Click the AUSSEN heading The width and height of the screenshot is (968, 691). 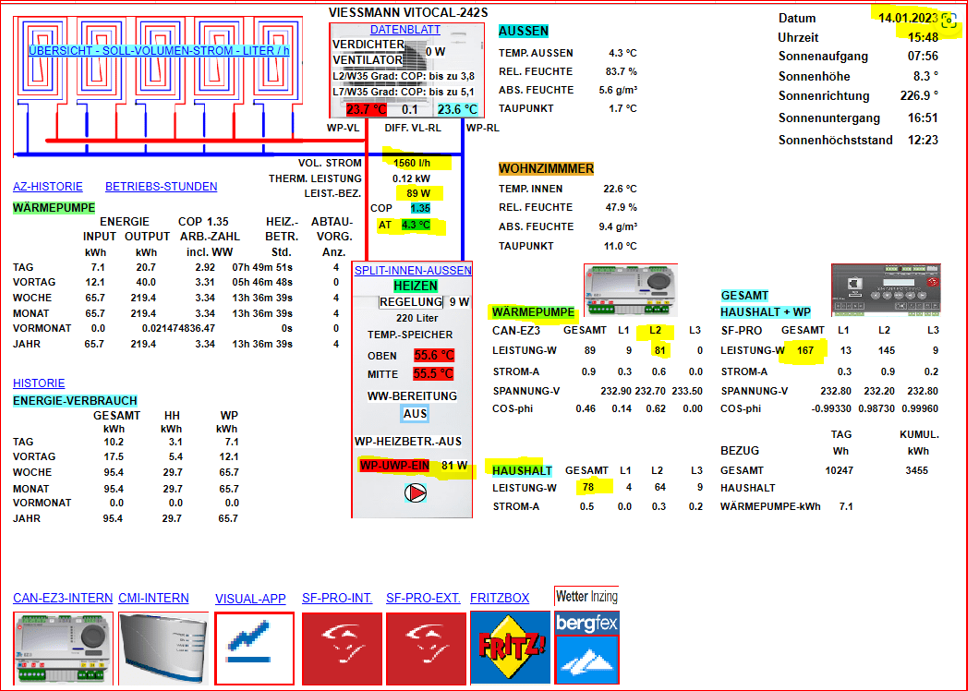(524, 31)
